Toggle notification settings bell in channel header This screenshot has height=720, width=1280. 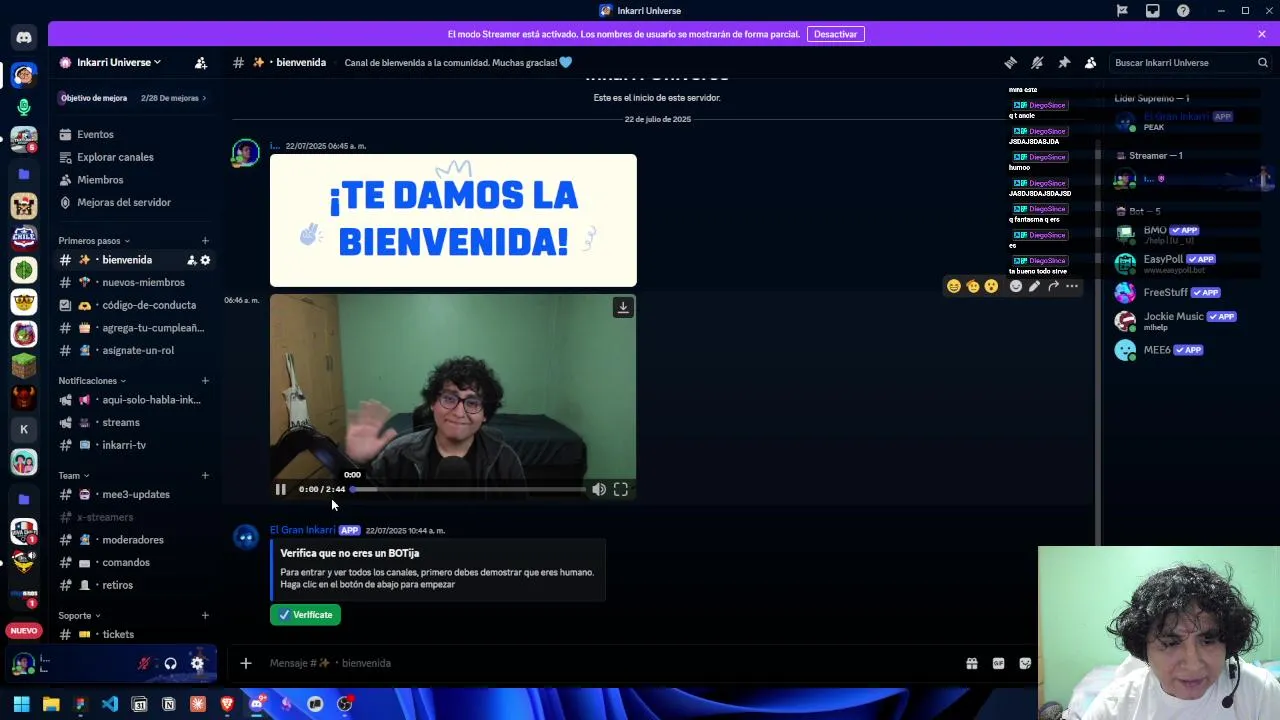1037,62
